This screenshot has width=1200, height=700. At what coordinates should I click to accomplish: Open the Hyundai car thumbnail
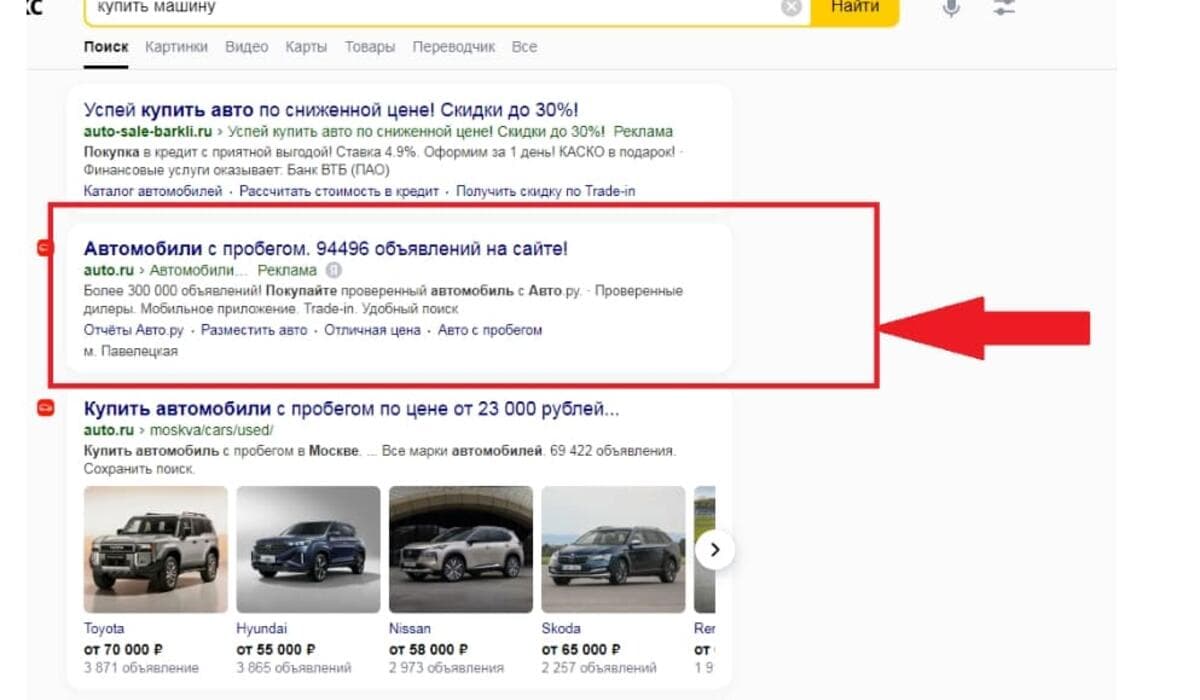[x=308, y=549]
